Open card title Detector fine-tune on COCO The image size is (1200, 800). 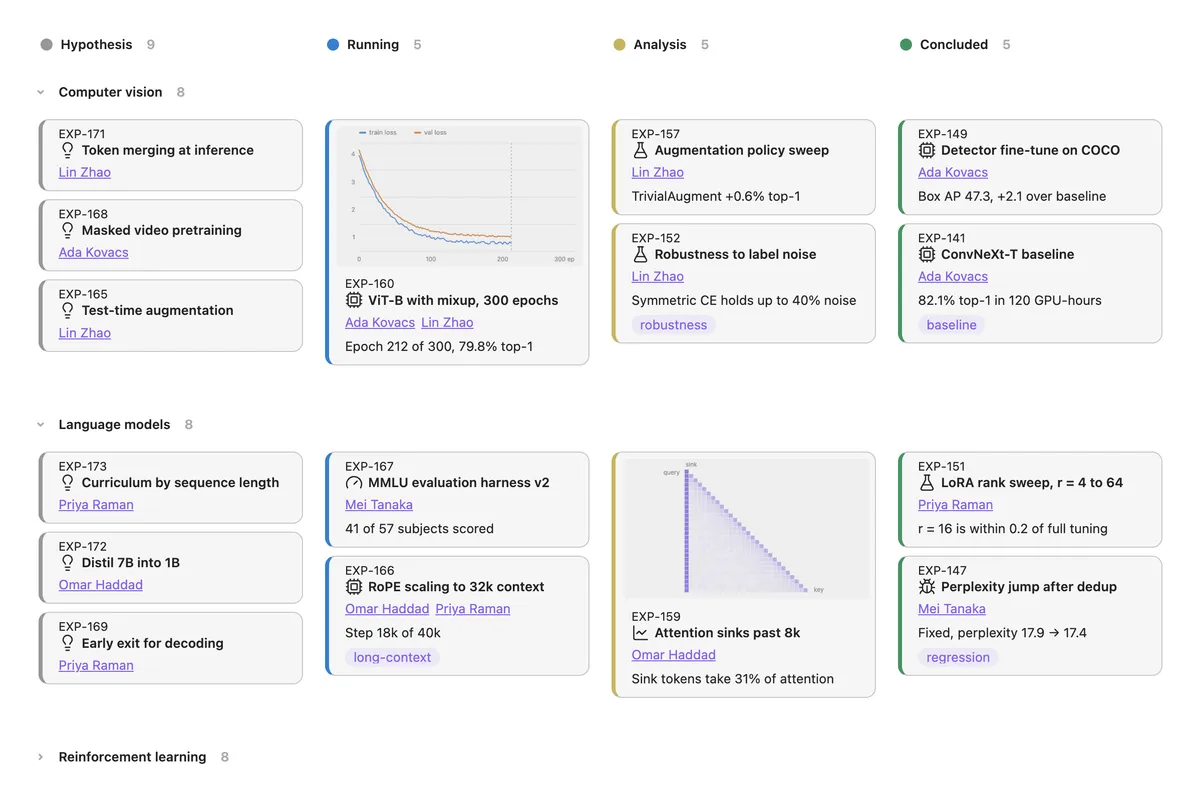1030,150
